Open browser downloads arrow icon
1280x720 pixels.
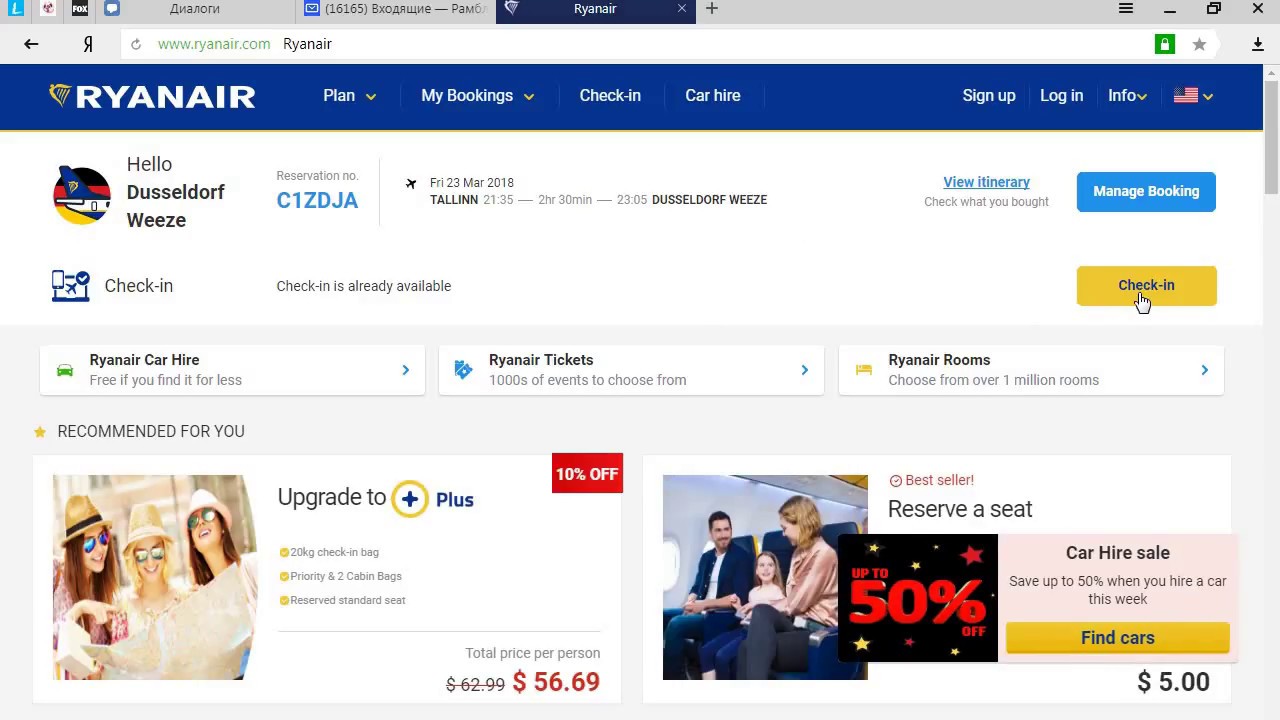click(1258, 44)
